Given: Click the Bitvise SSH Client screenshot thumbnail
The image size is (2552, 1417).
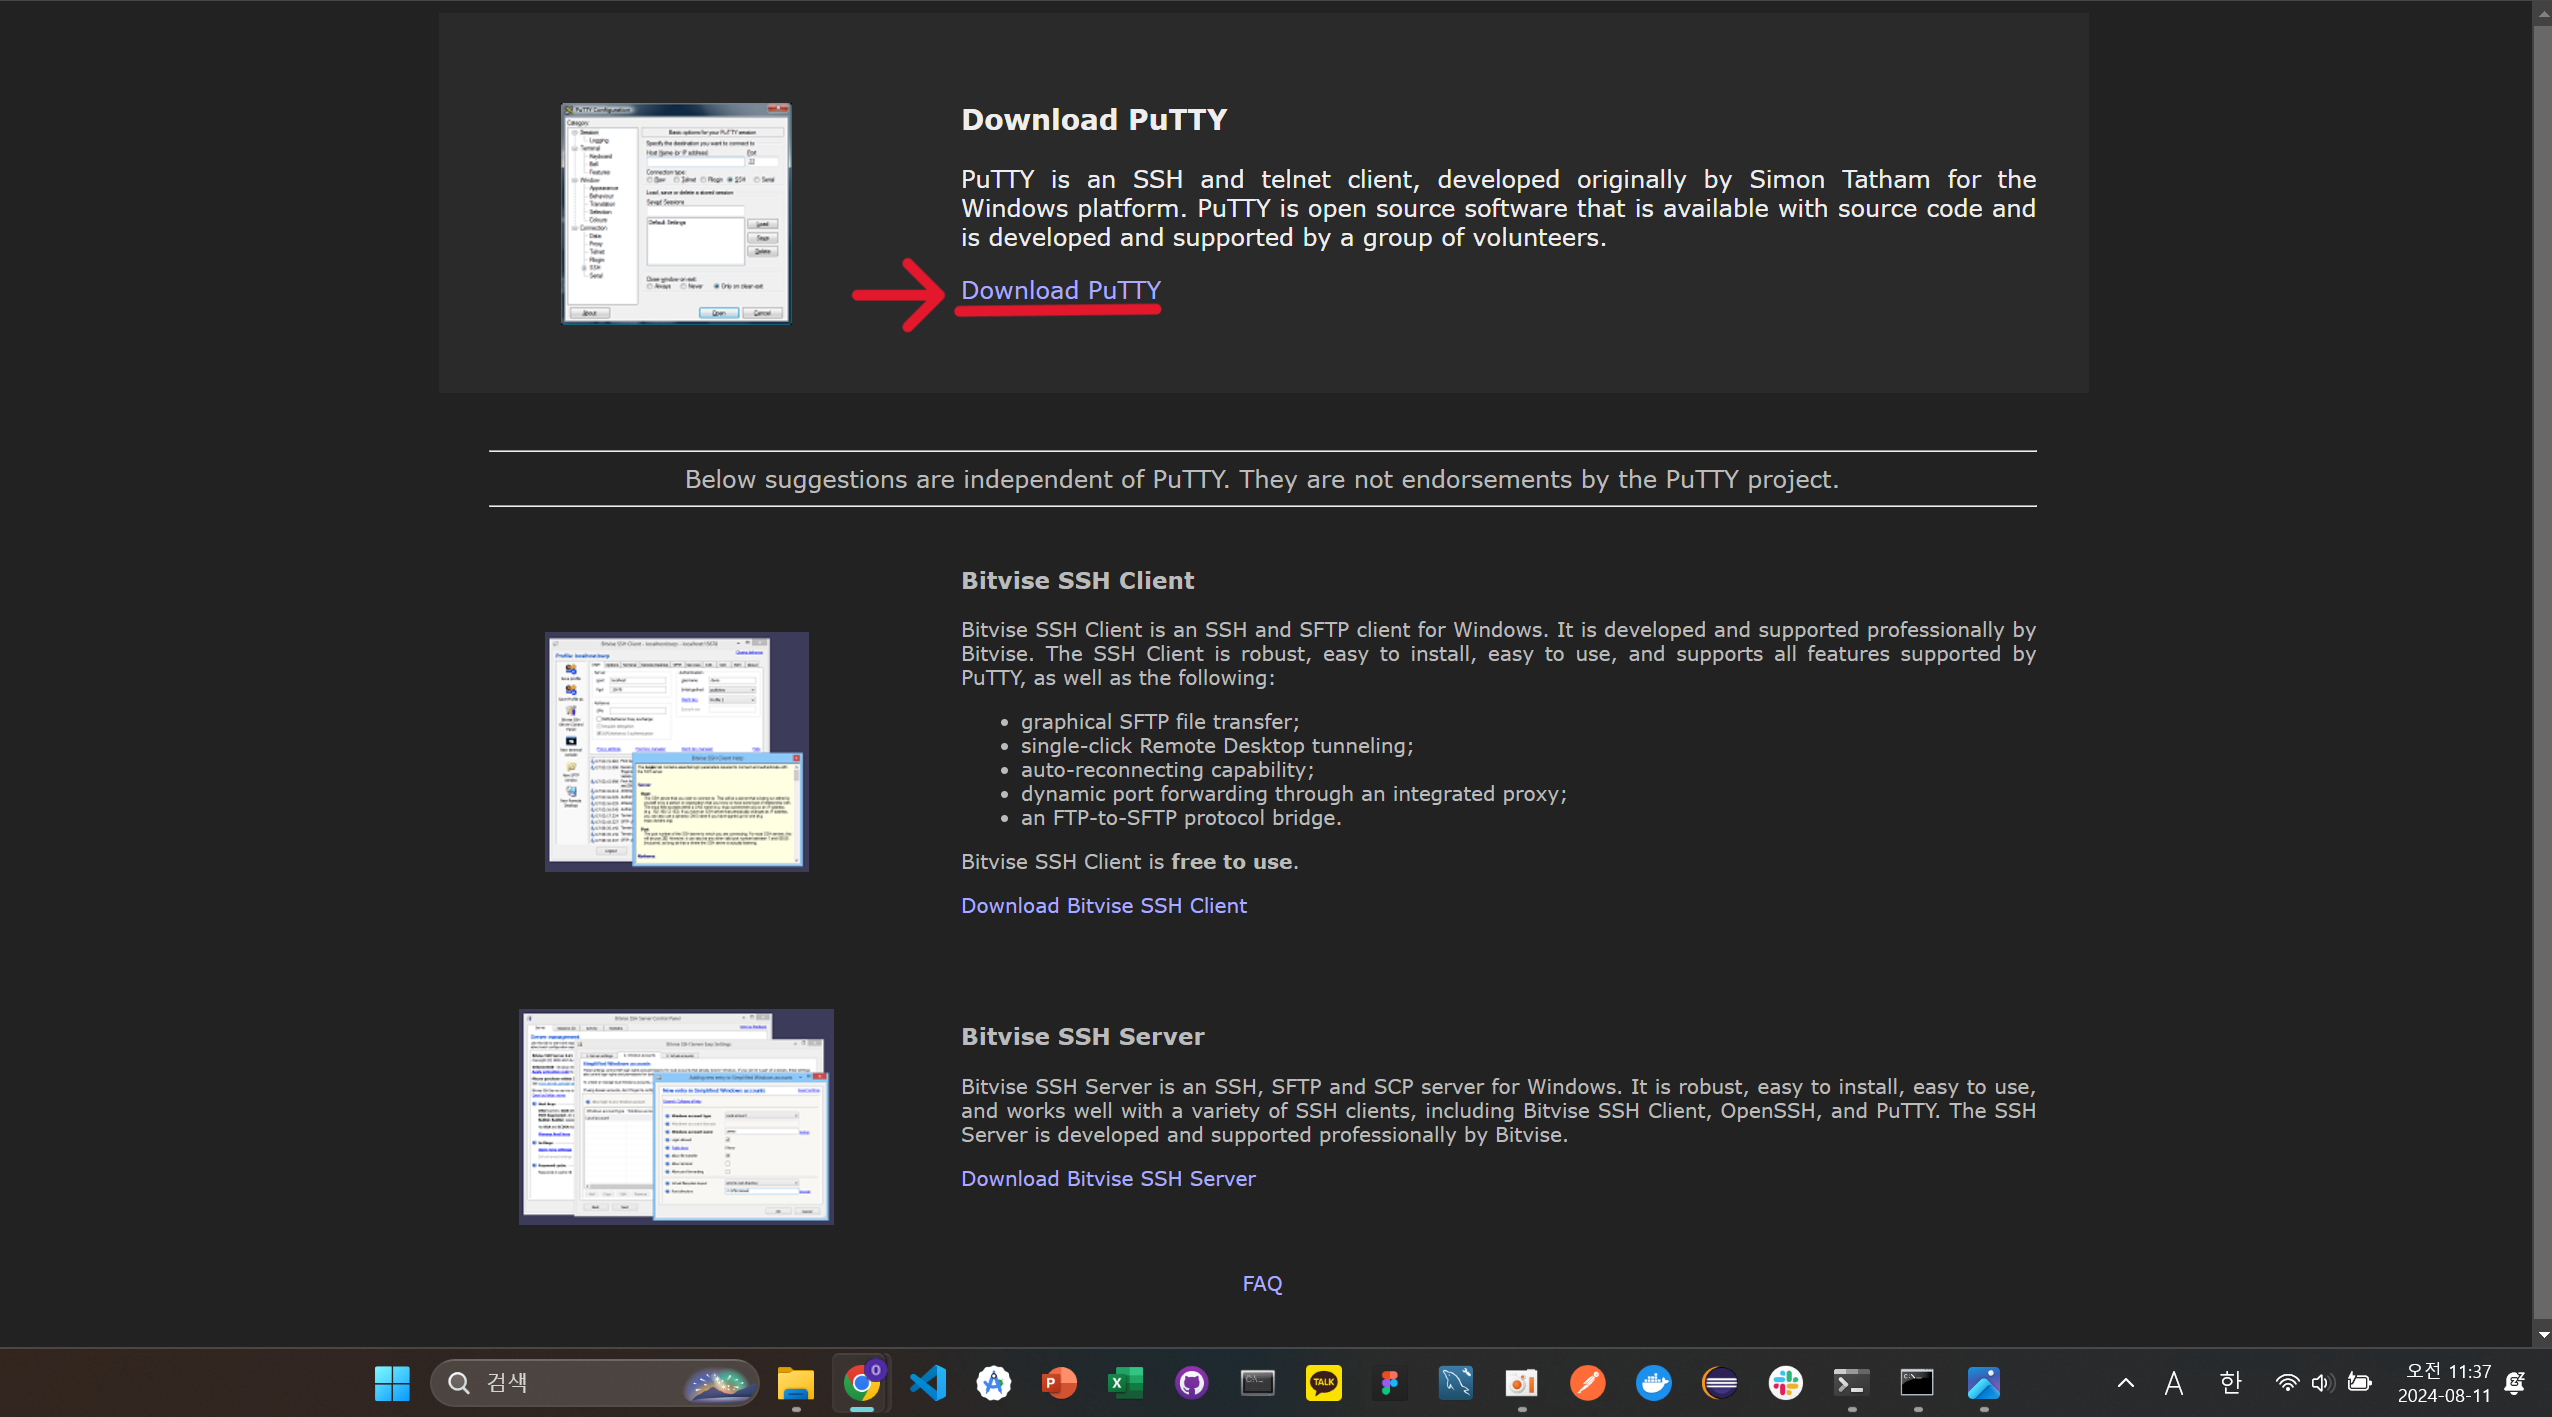Looking at the screenshot, I should coord(677,751).
